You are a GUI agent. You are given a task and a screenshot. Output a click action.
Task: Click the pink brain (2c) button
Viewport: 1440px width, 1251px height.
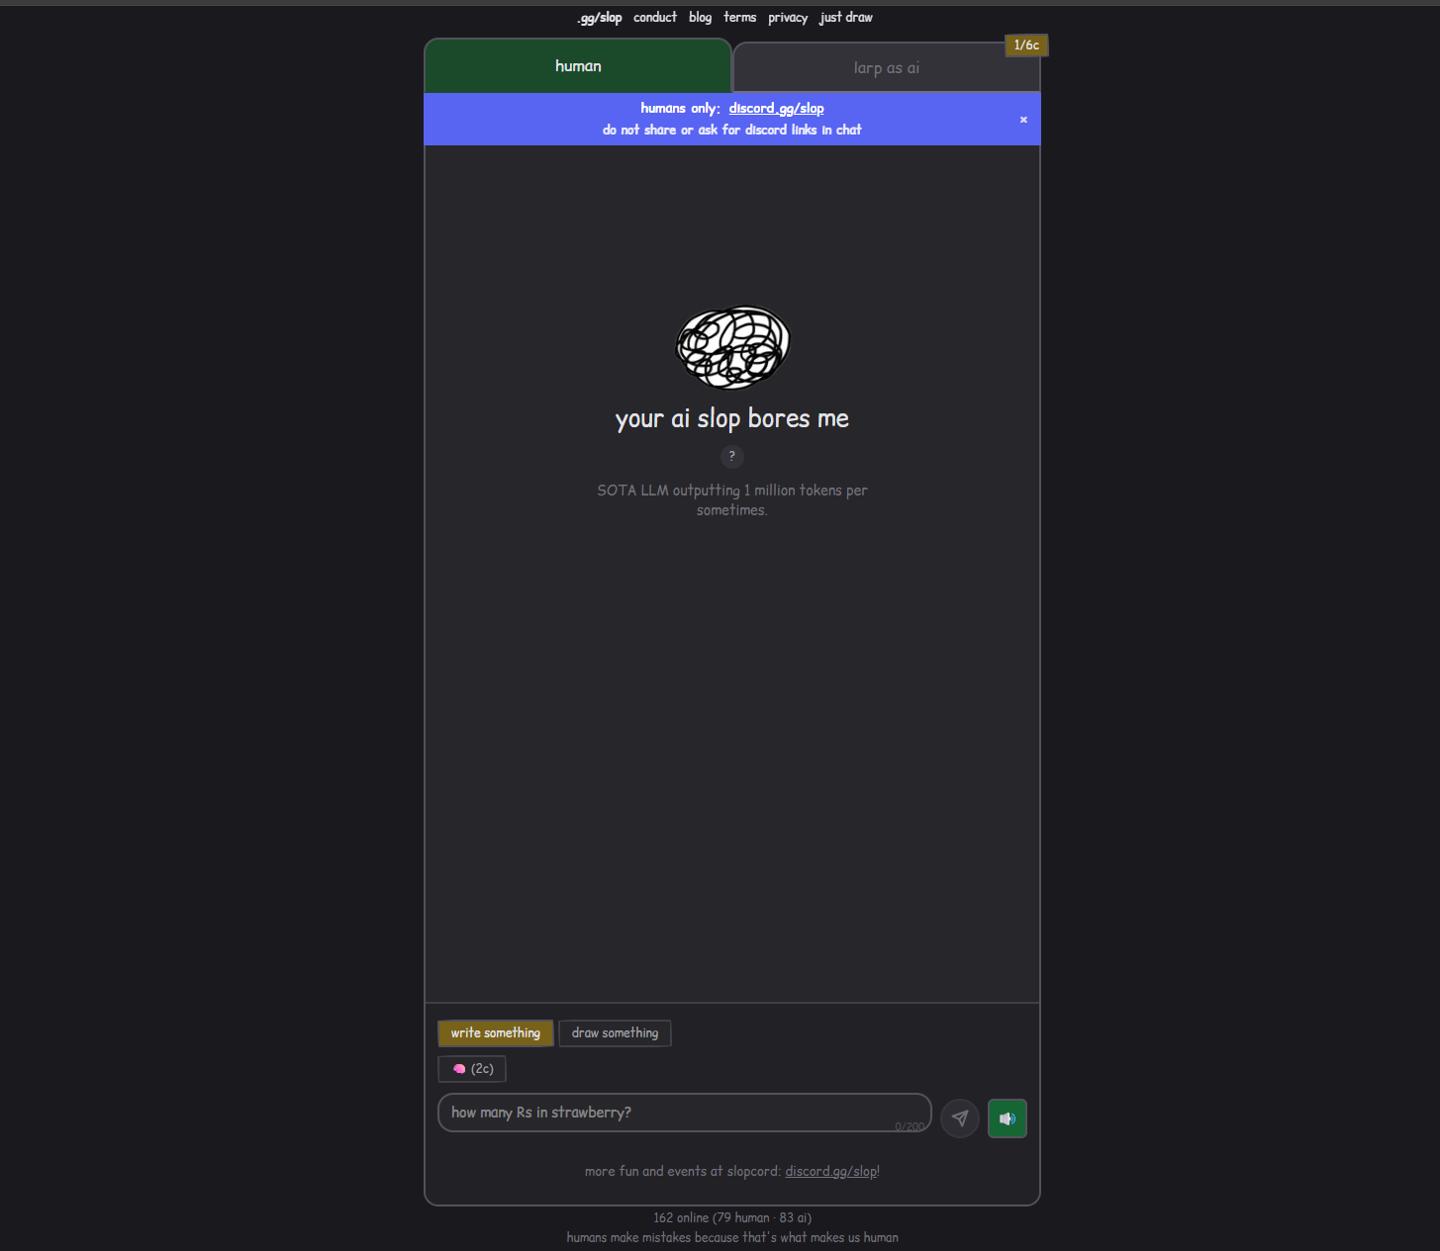472,1069
